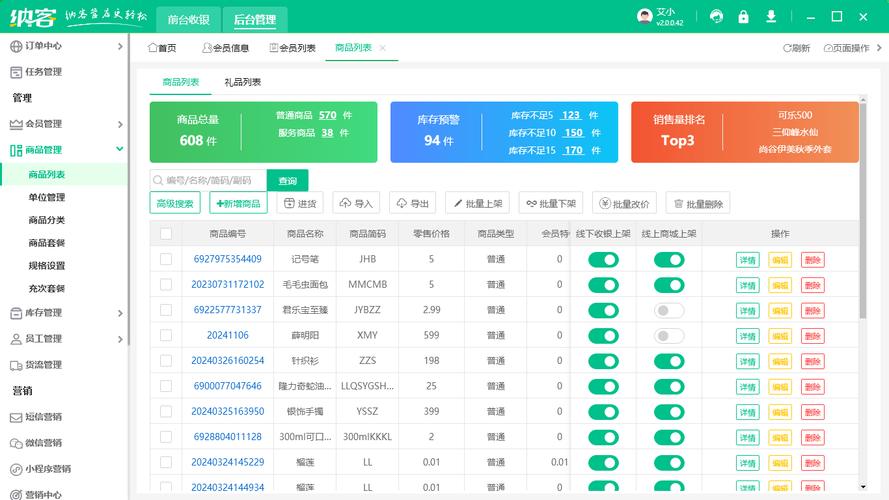The width and height of the screenshot is (889, 500).
Task: Expand 库存管理 chevron arrow
Action: [x=120, y=313]
